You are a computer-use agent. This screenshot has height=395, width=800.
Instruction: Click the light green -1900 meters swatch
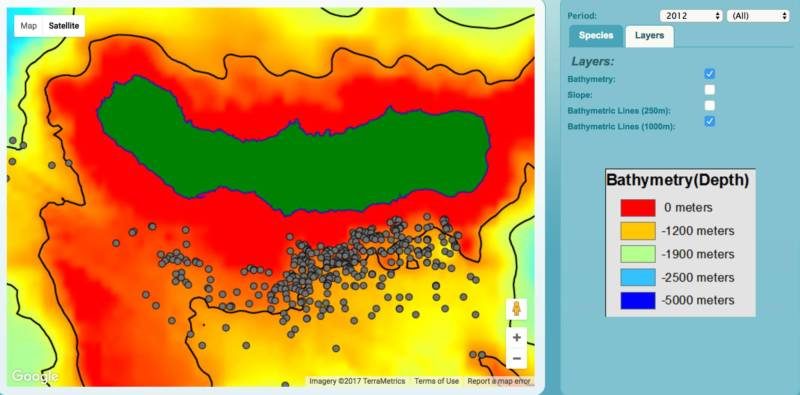(x=638, y=254)
